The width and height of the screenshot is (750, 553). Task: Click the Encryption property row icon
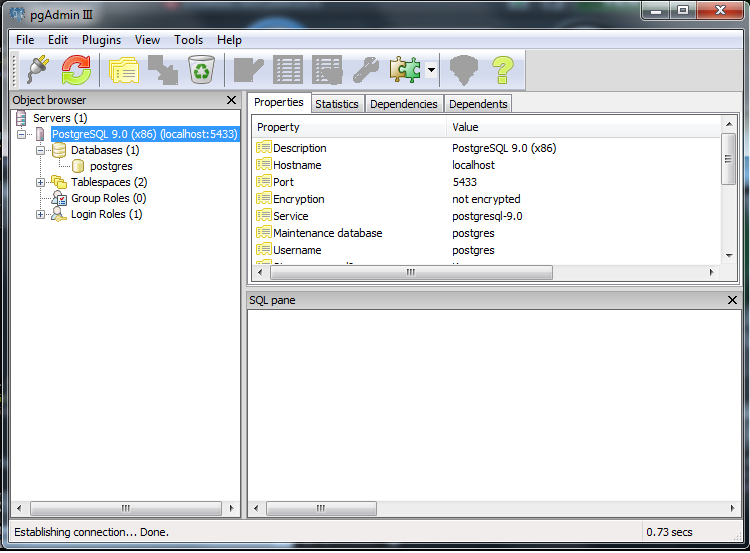[264, 199]
